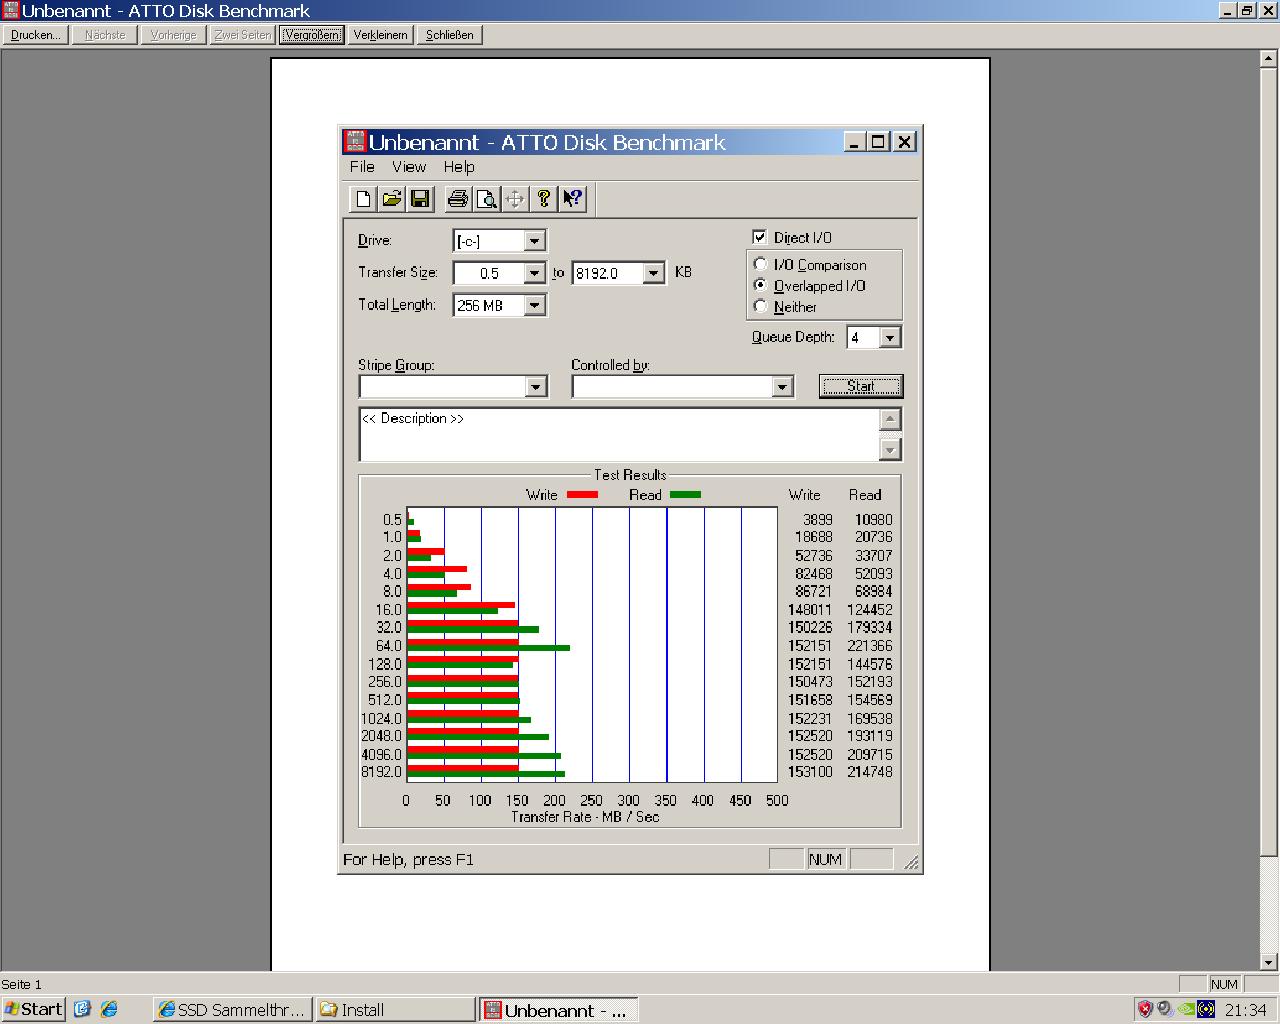Click the Start benchmark button
This screenshot has height=1024, width=1280.
pyautogui.click(x=861, y=386)
